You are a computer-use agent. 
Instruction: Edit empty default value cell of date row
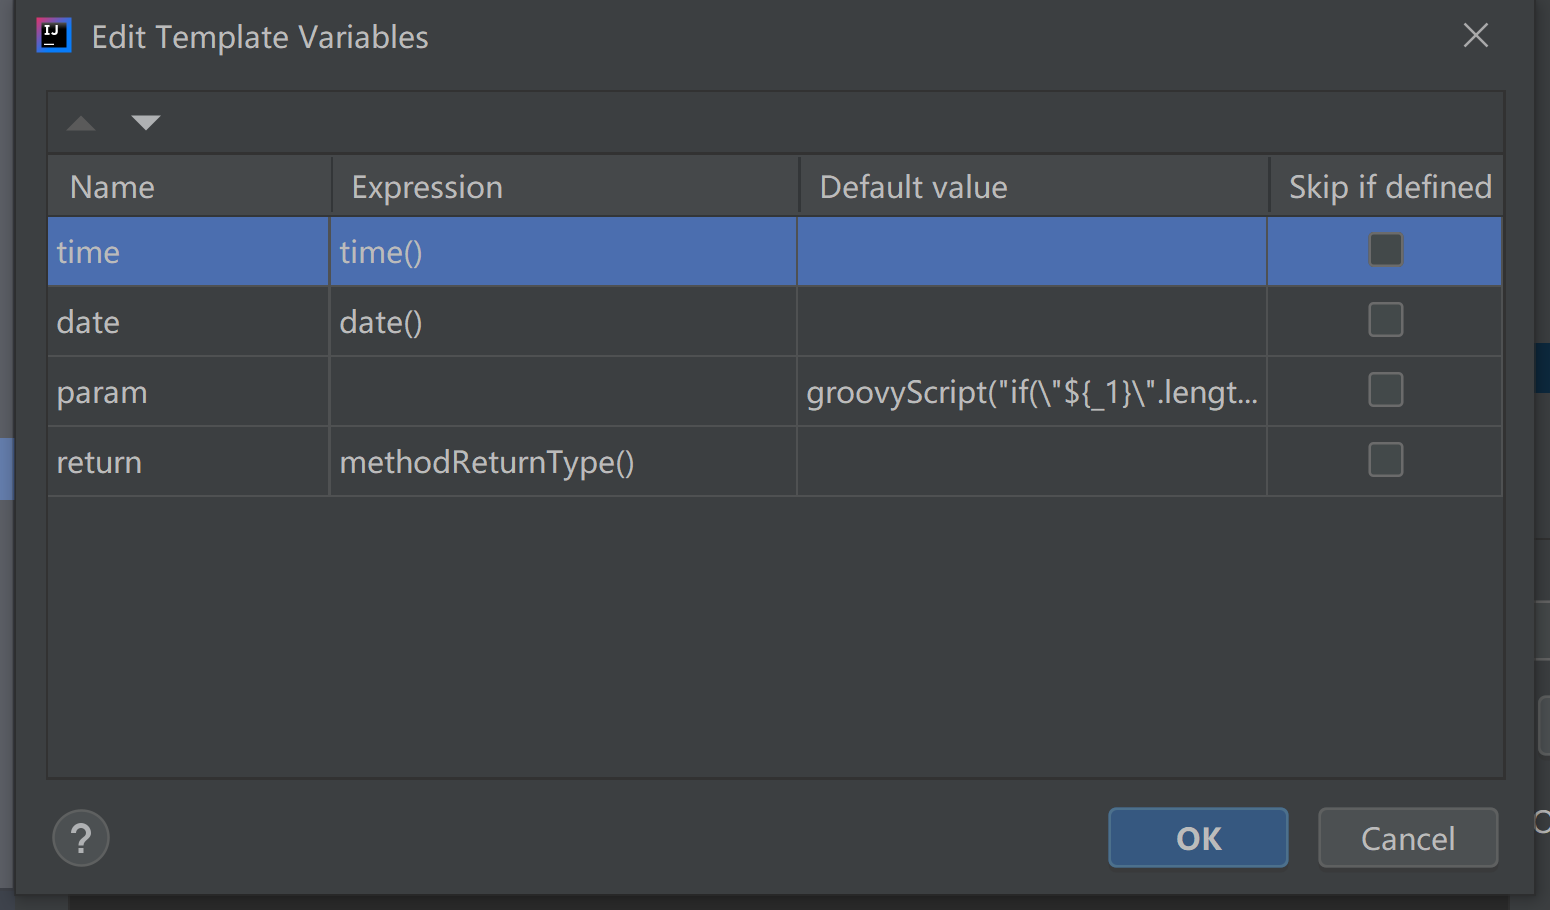(1032, 322)
